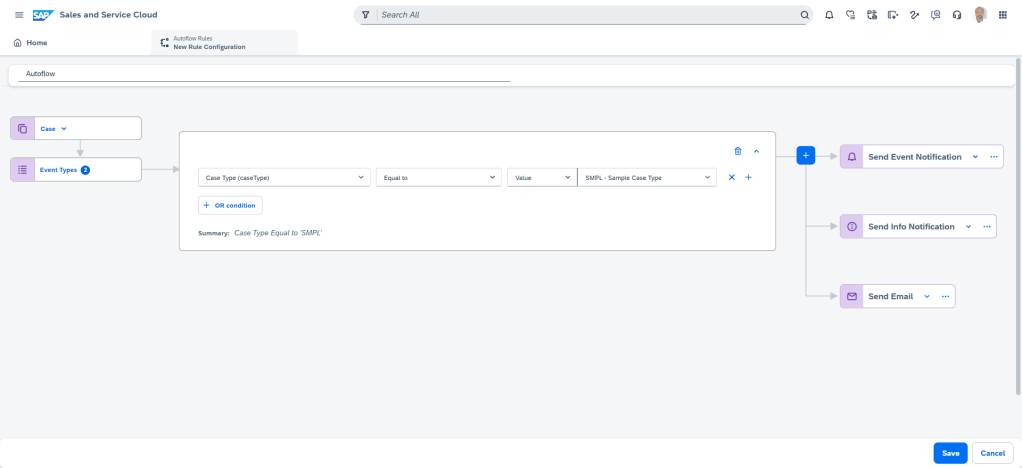Open favorites heart list icon
The height and width of the screenshot is (468, 1022).
pos(850,14)
